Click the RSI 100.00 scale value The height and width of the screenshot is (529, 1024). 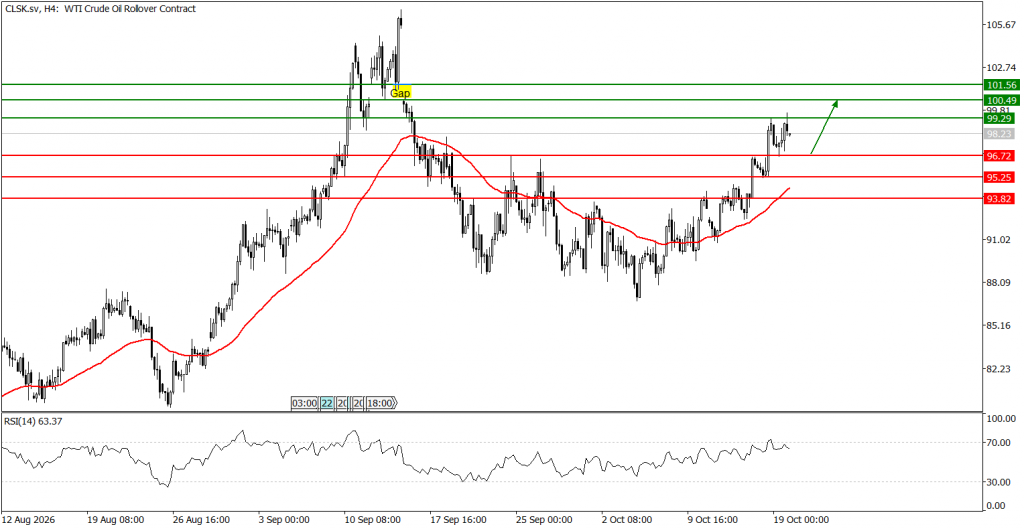[1002, 419]
